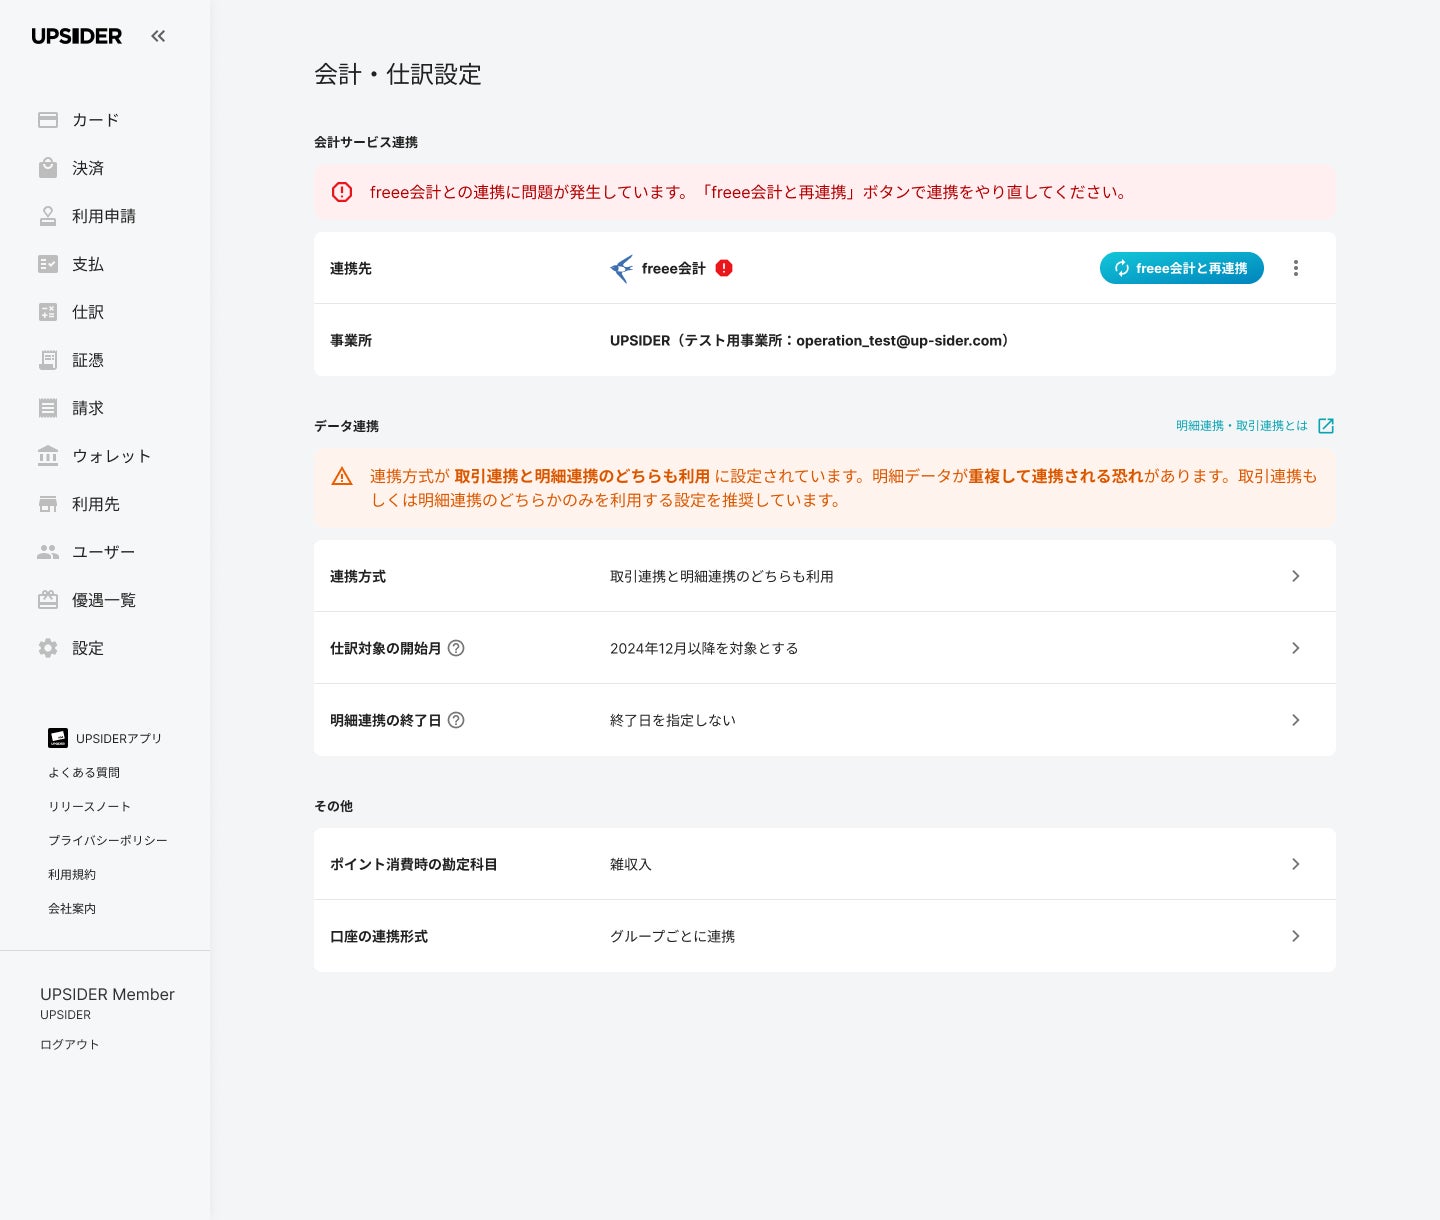
Task: Open the よくある質問 link
Action: (84, 772)
